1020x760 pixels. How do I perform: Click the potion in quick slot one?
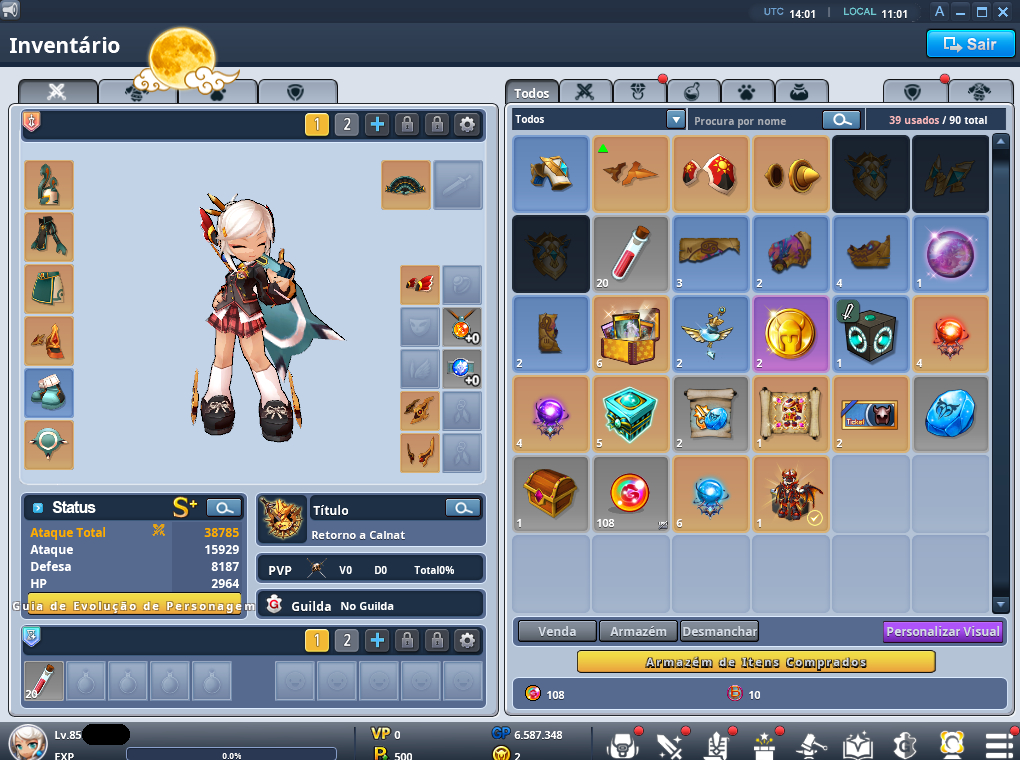44,681
